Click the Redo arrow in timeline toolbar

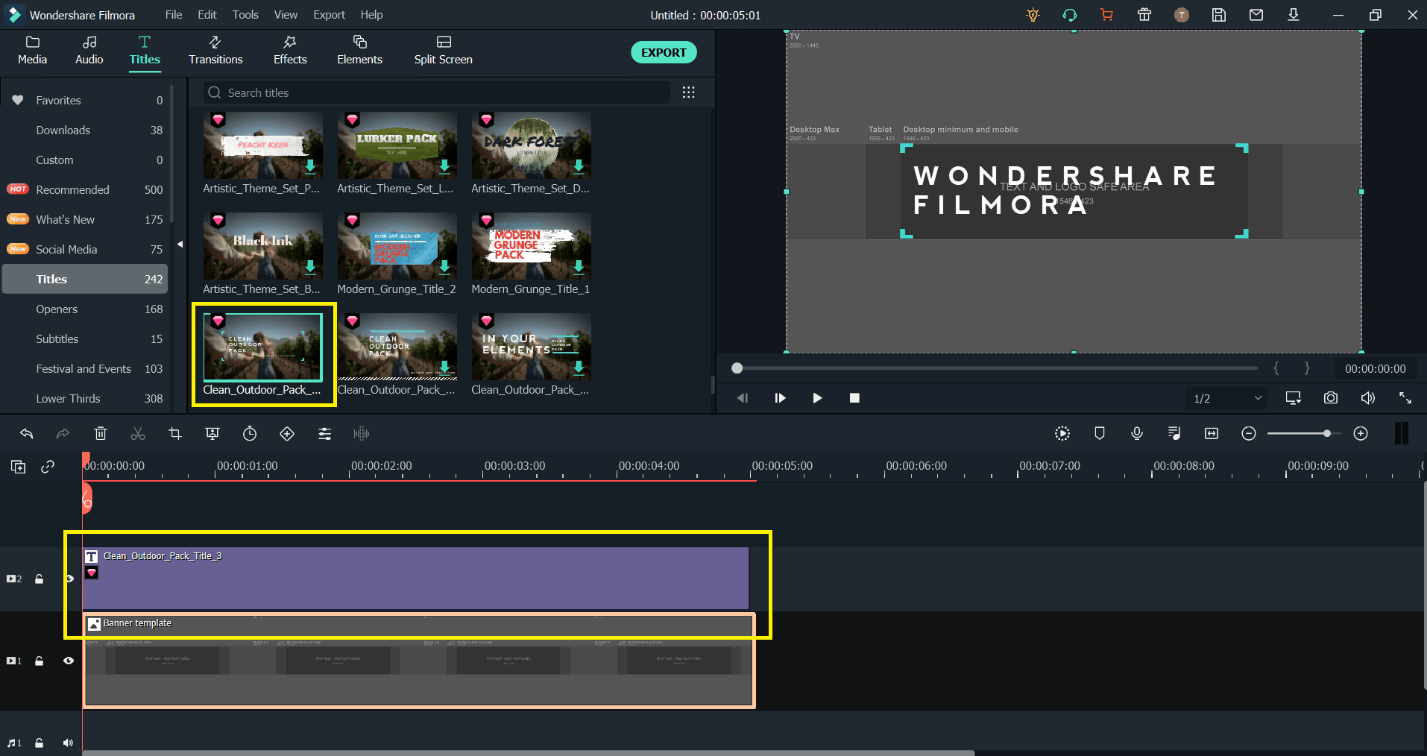[x=63, y=433]
